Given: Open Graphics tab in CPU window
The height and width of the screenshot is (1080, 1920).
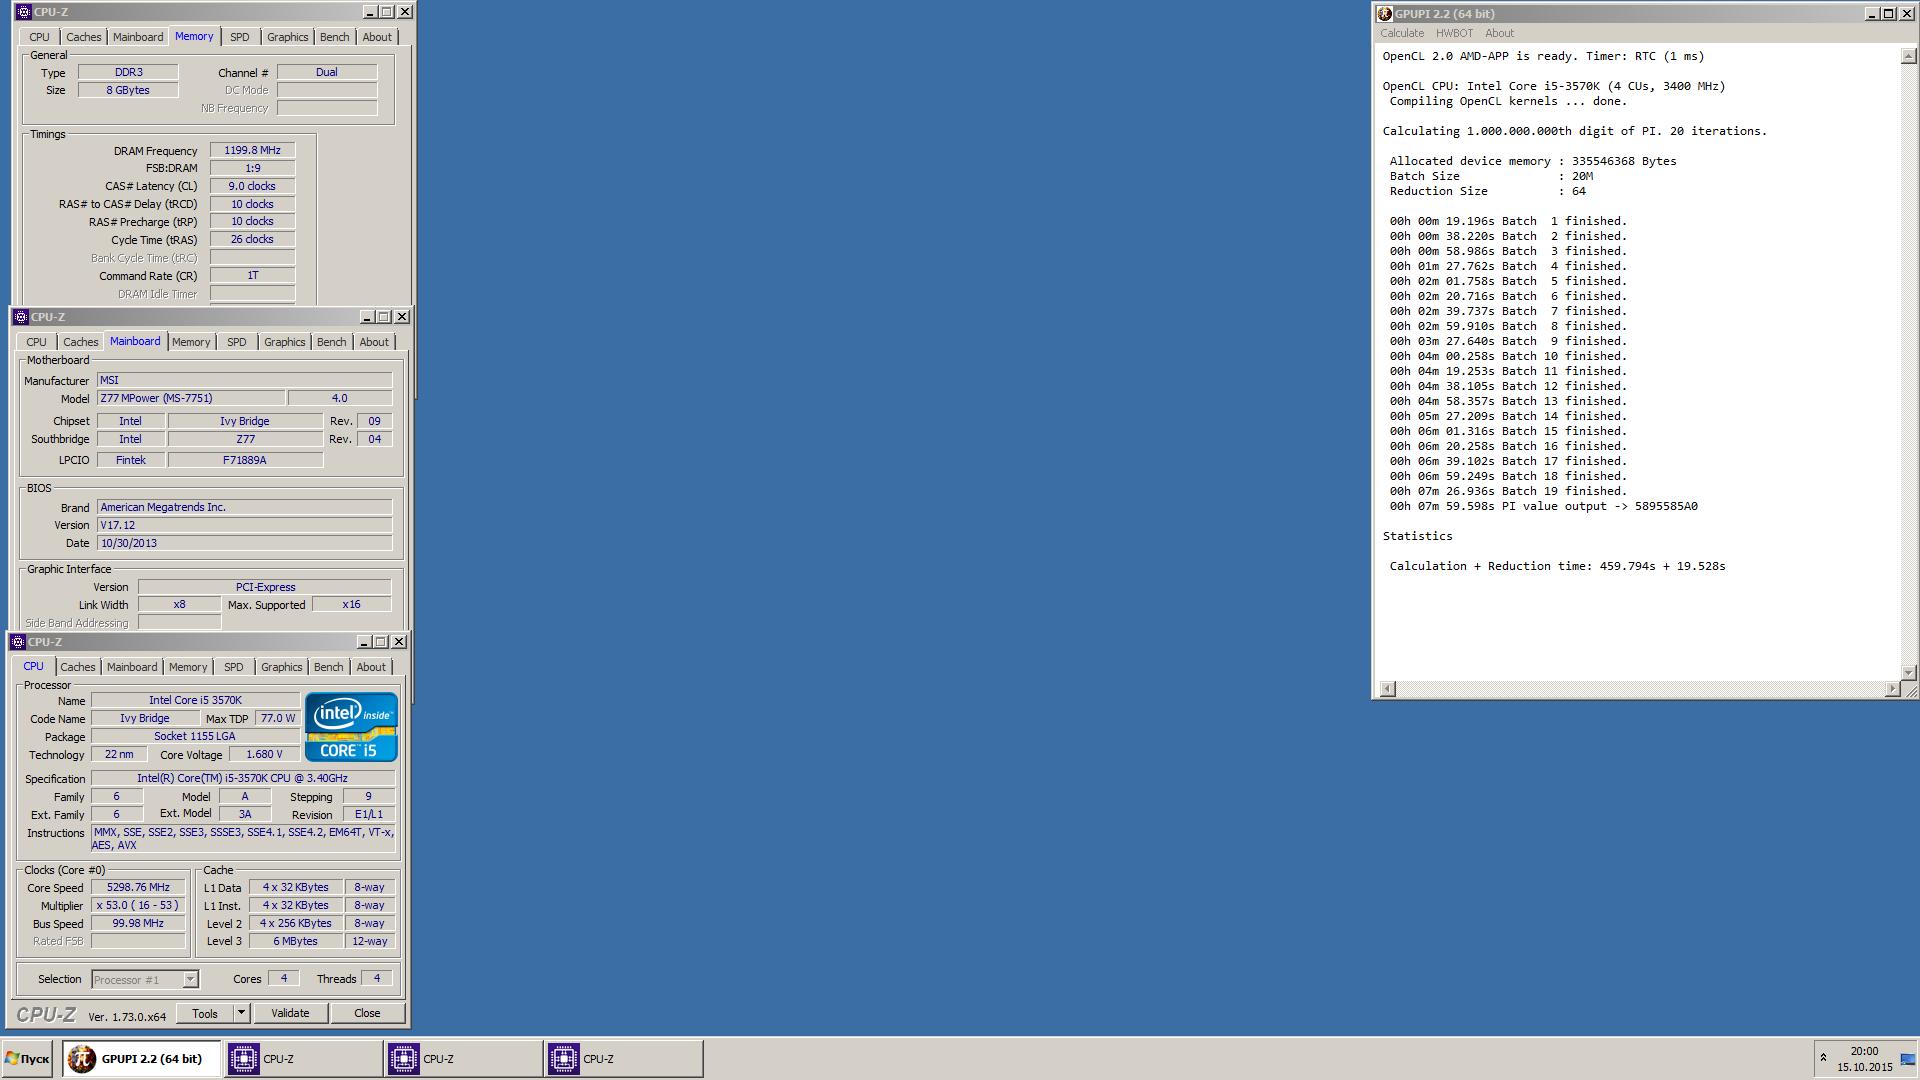Looking at the screenshot, I should coord(282,667).
